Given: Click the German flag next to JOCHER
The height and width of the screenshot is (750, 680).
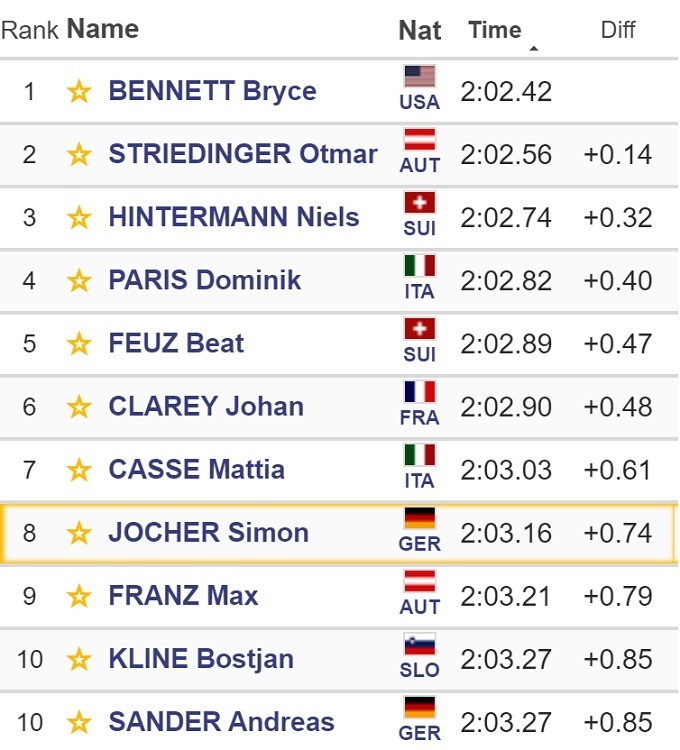Looking at the screenshot, I should point(419,519).
